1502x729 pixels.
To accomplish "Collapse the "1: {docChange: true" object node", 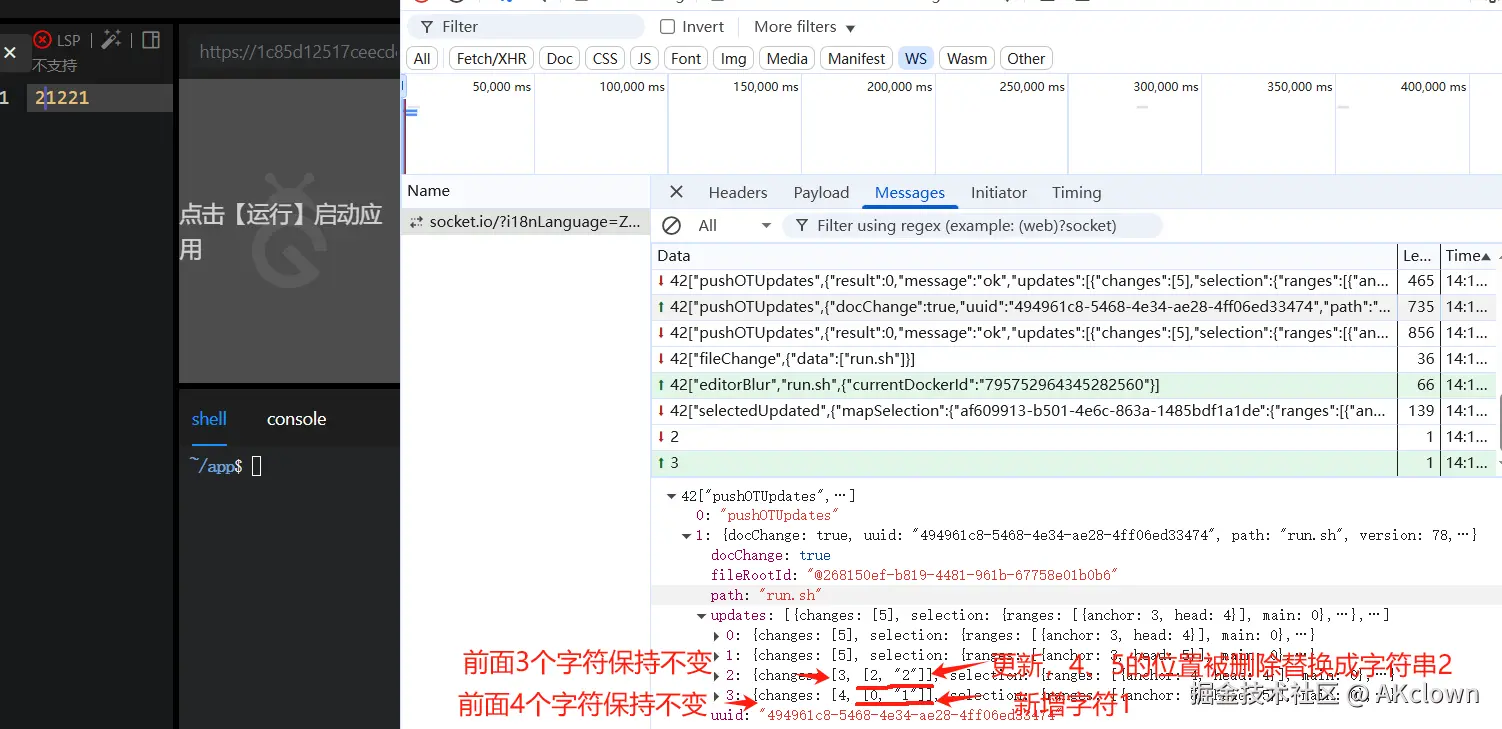I will click(x=686, y=536).
